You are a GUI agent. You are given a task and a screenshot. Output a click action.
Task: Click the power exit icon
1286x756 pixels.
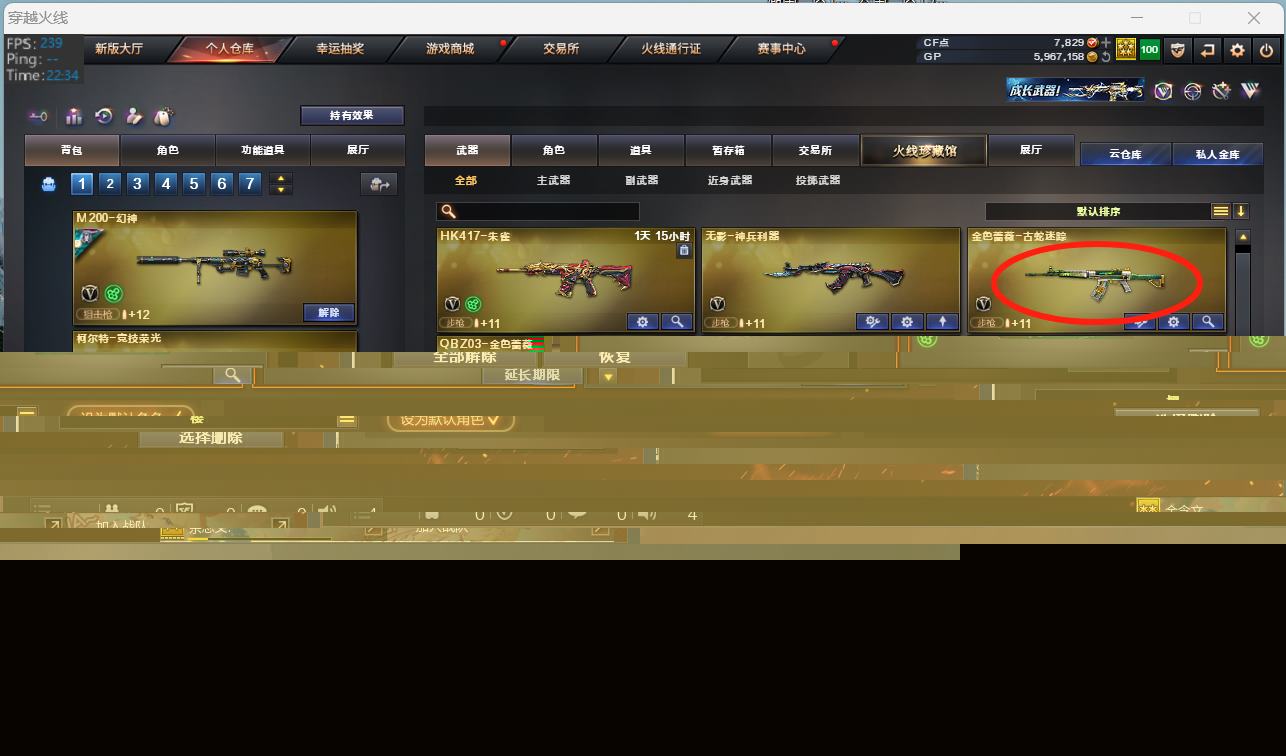[x=1266, y=50]
